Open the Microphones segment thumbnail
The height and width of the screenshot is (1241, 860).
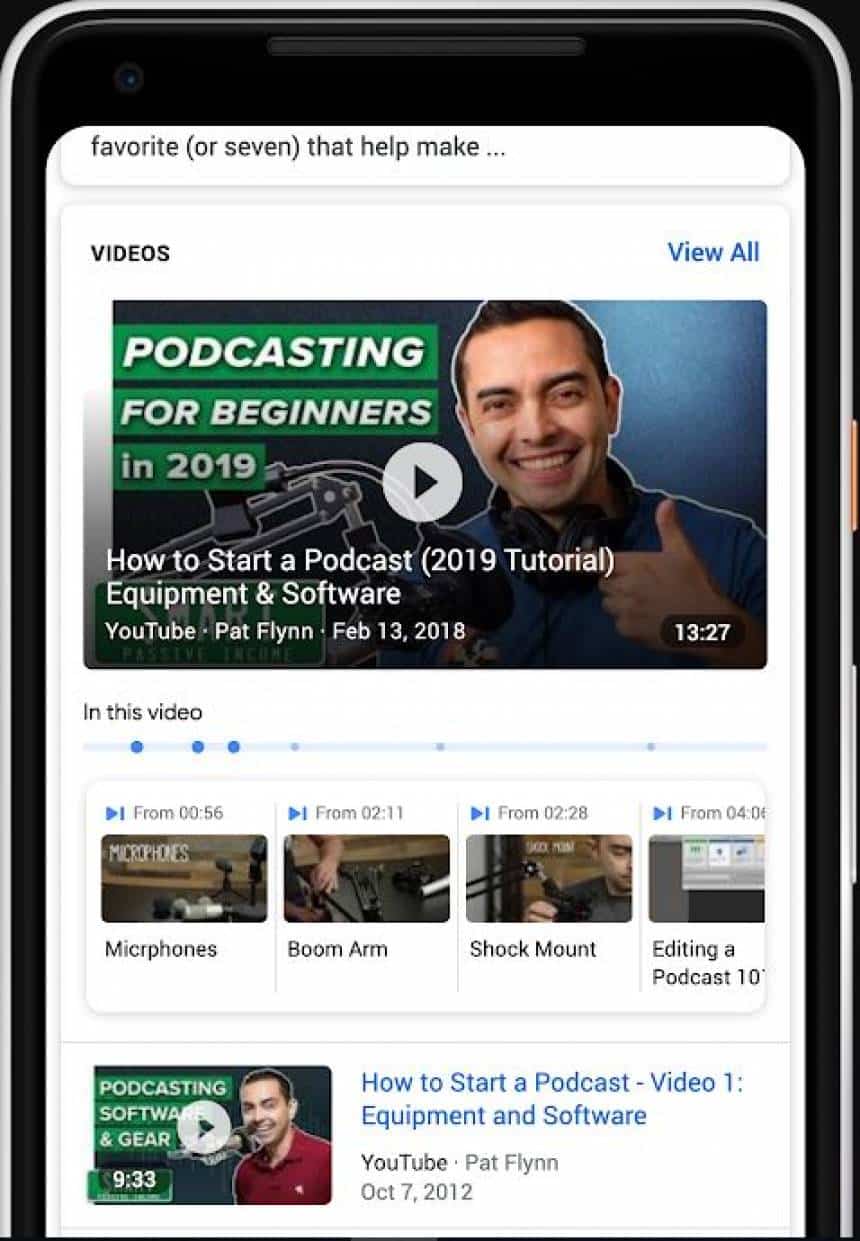point(184,878)
